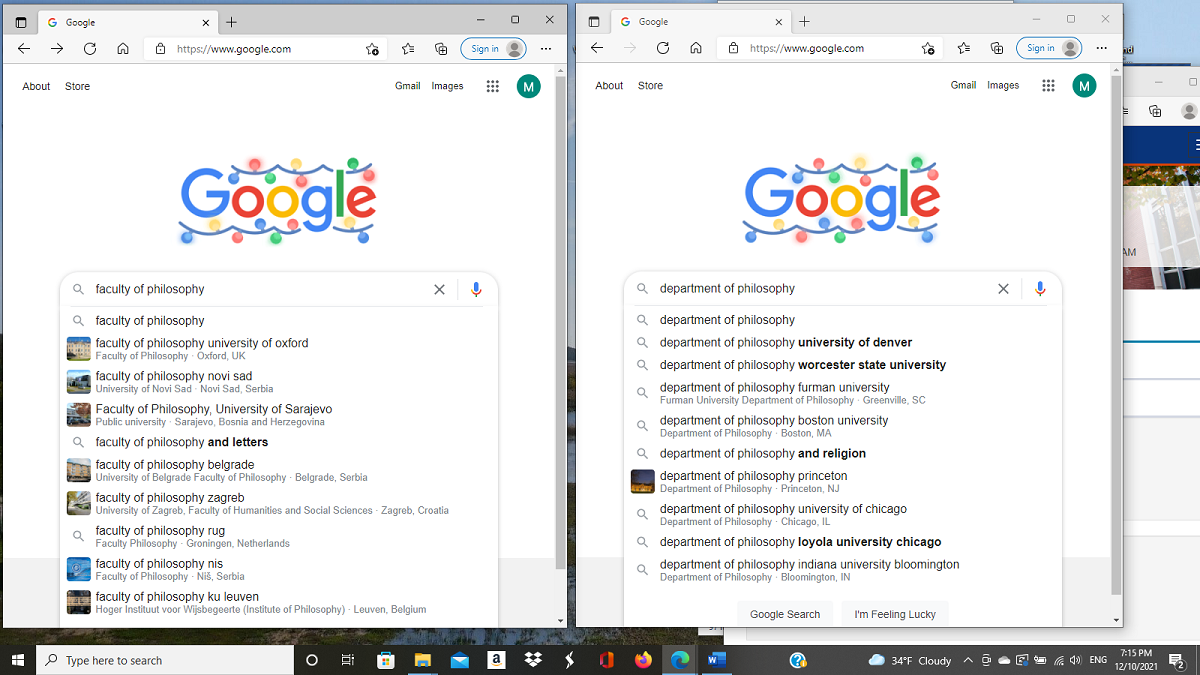The image size is (1200, 675).
Task: Clear the 'department of philosophy' search text
Action: (x=1003, y=289)
